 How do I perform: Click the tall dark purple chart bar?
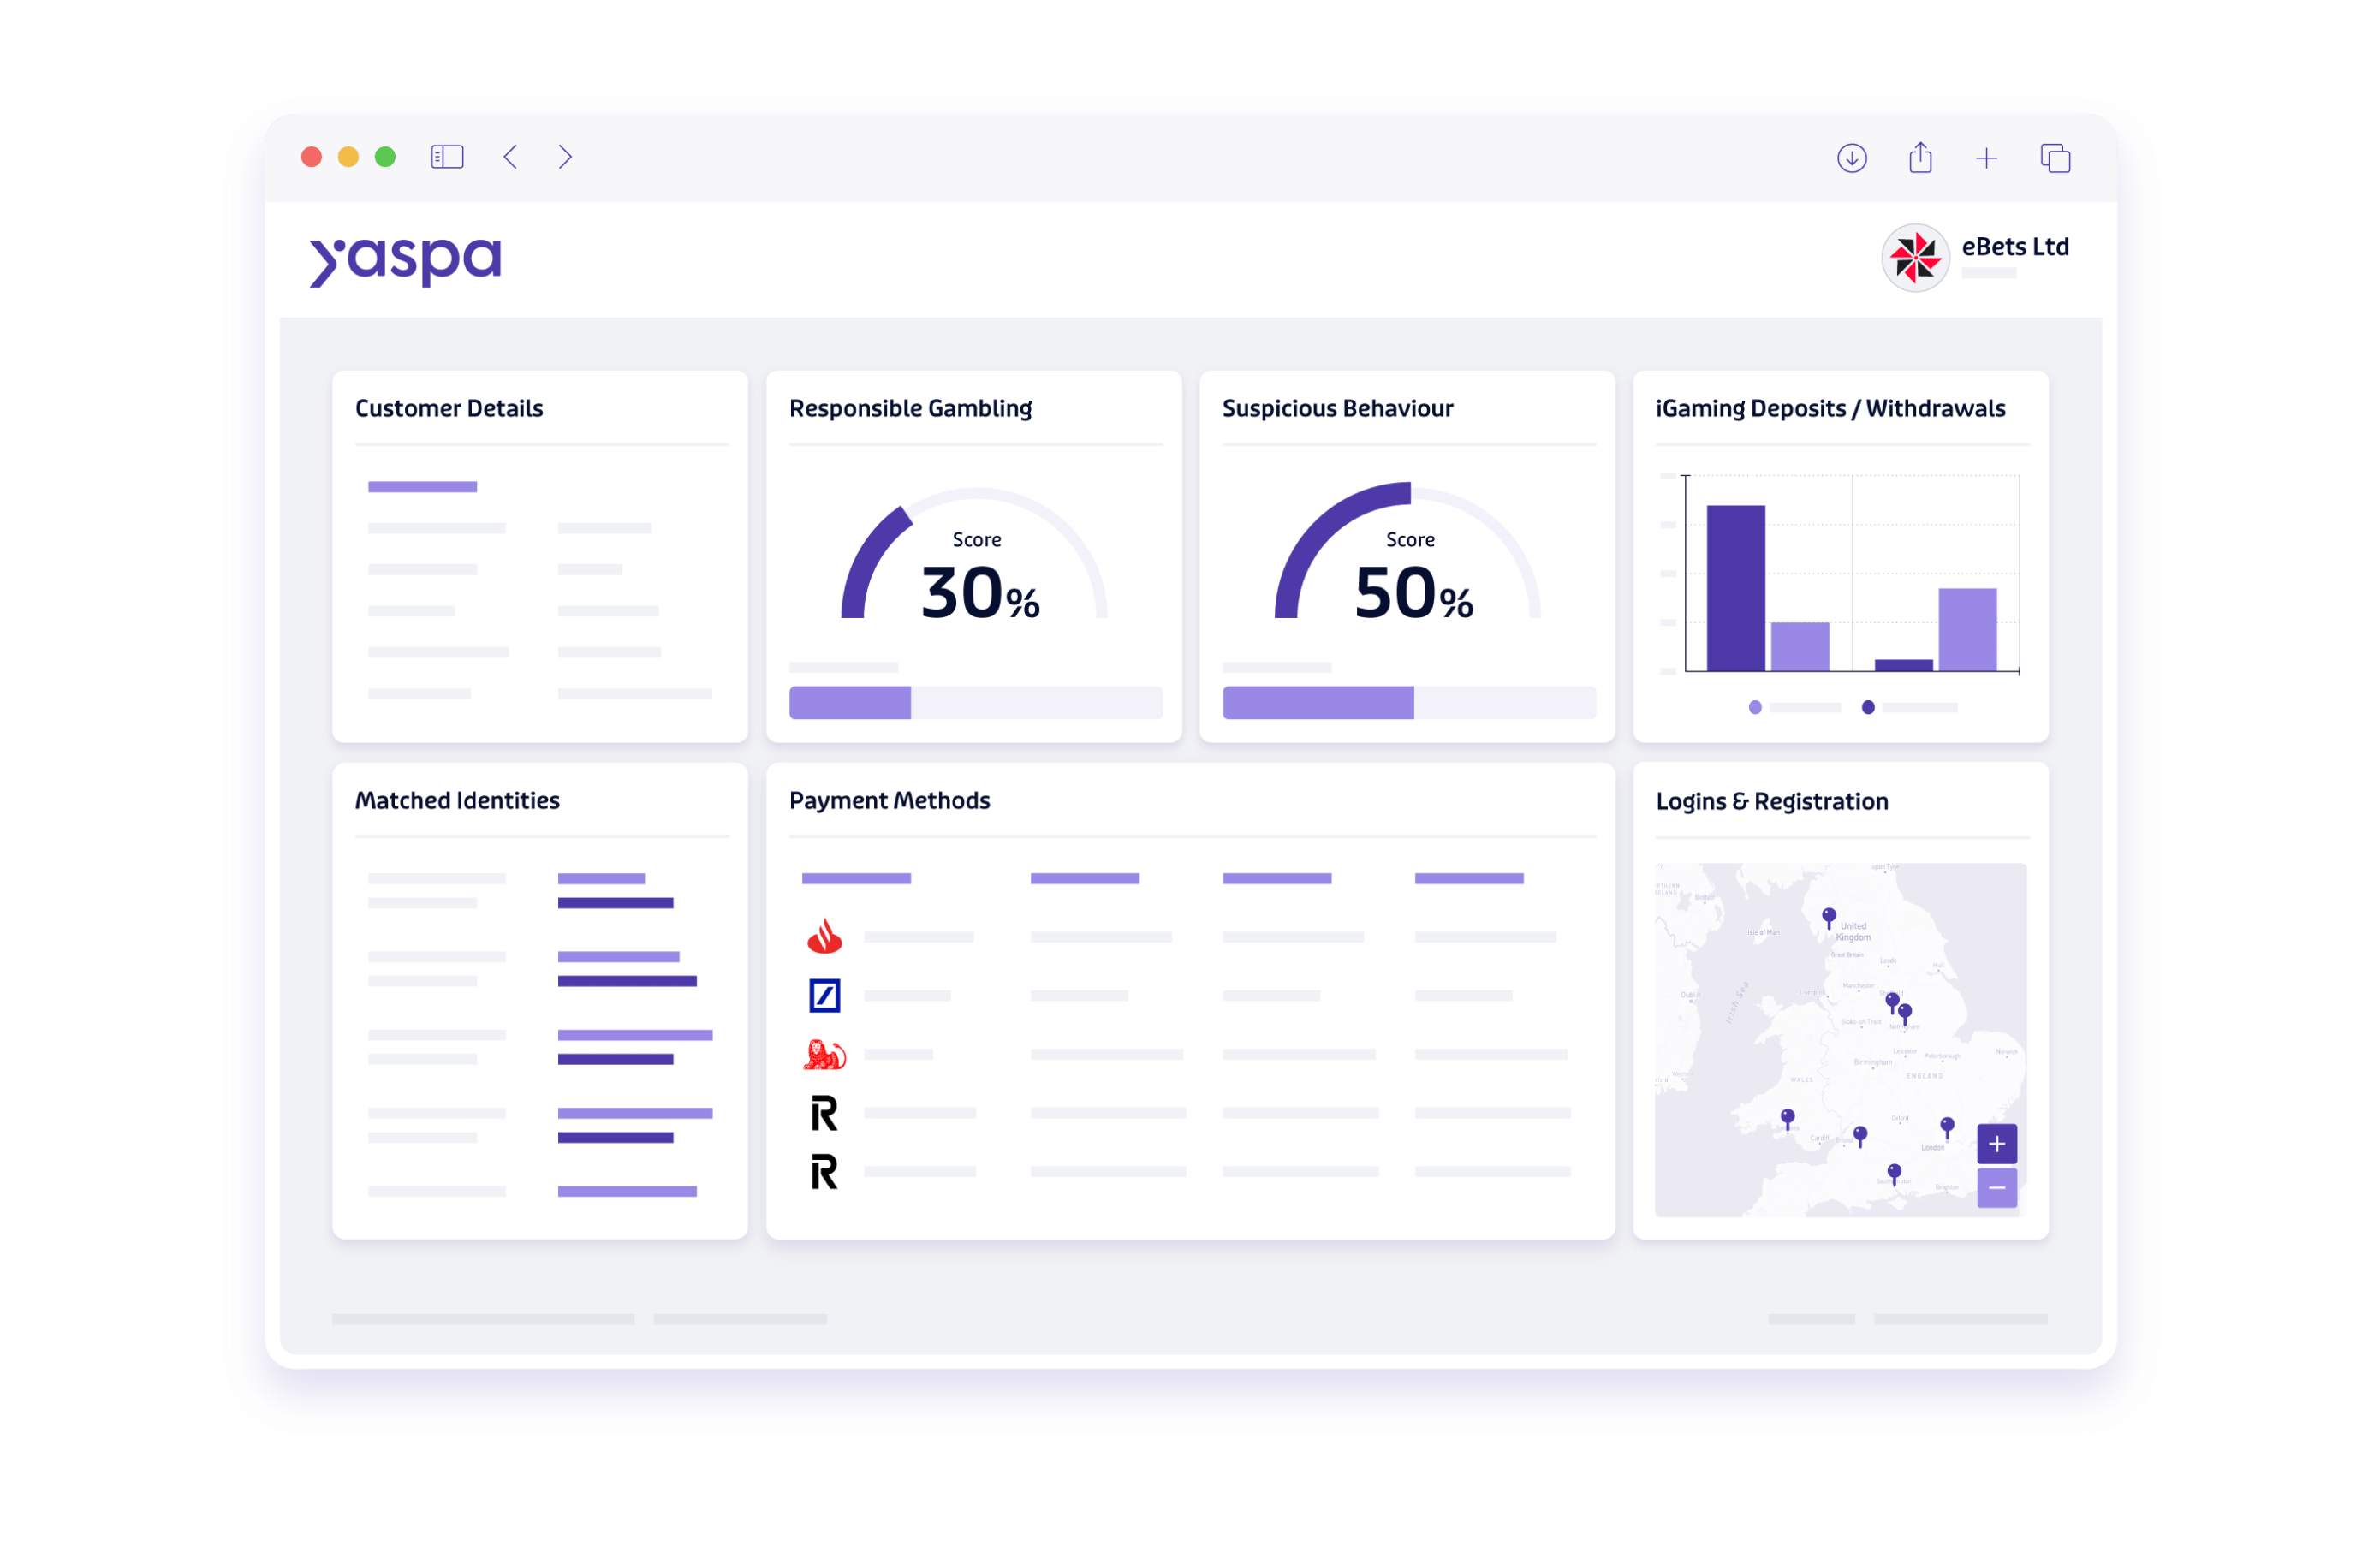(1735, 588)
